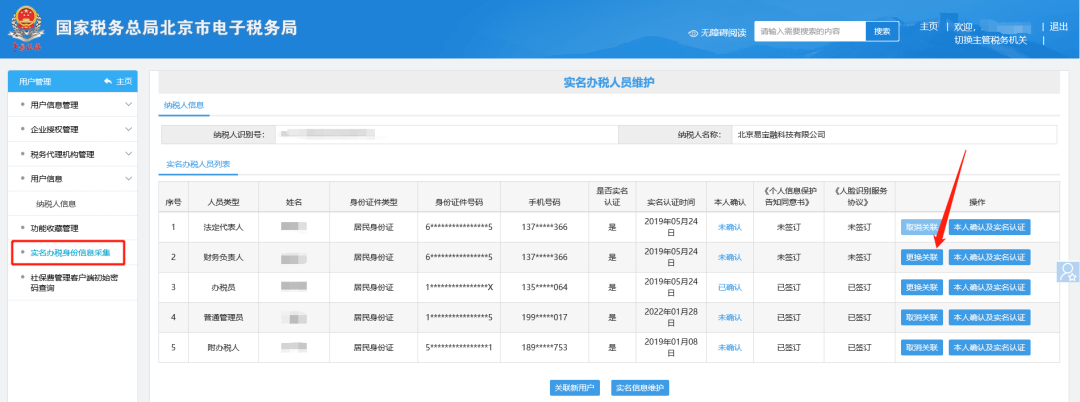Click the 纳税人识别号 label

click(x=240, y=135)
